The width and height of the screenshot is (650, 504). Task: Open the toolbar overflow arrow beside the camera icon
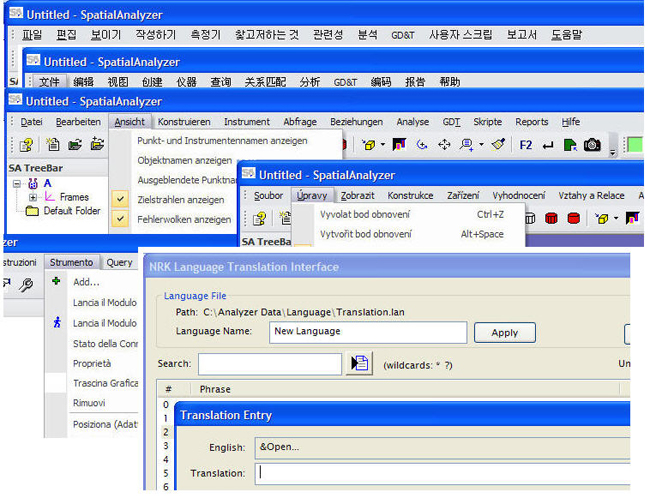click(x=612, y=148)
